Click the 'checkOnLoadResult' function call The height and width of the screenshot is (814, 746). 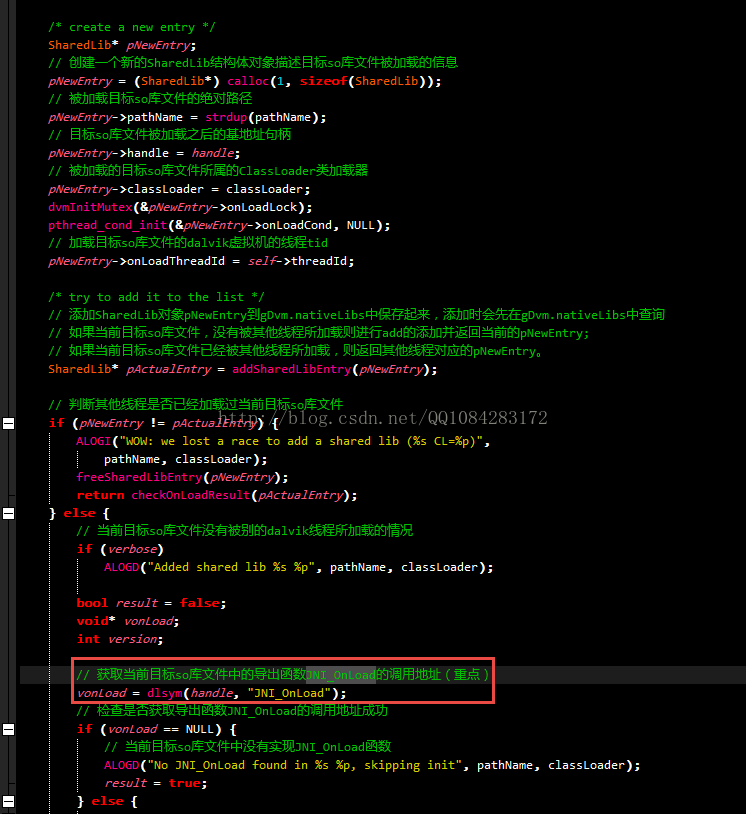pos(191,495)
